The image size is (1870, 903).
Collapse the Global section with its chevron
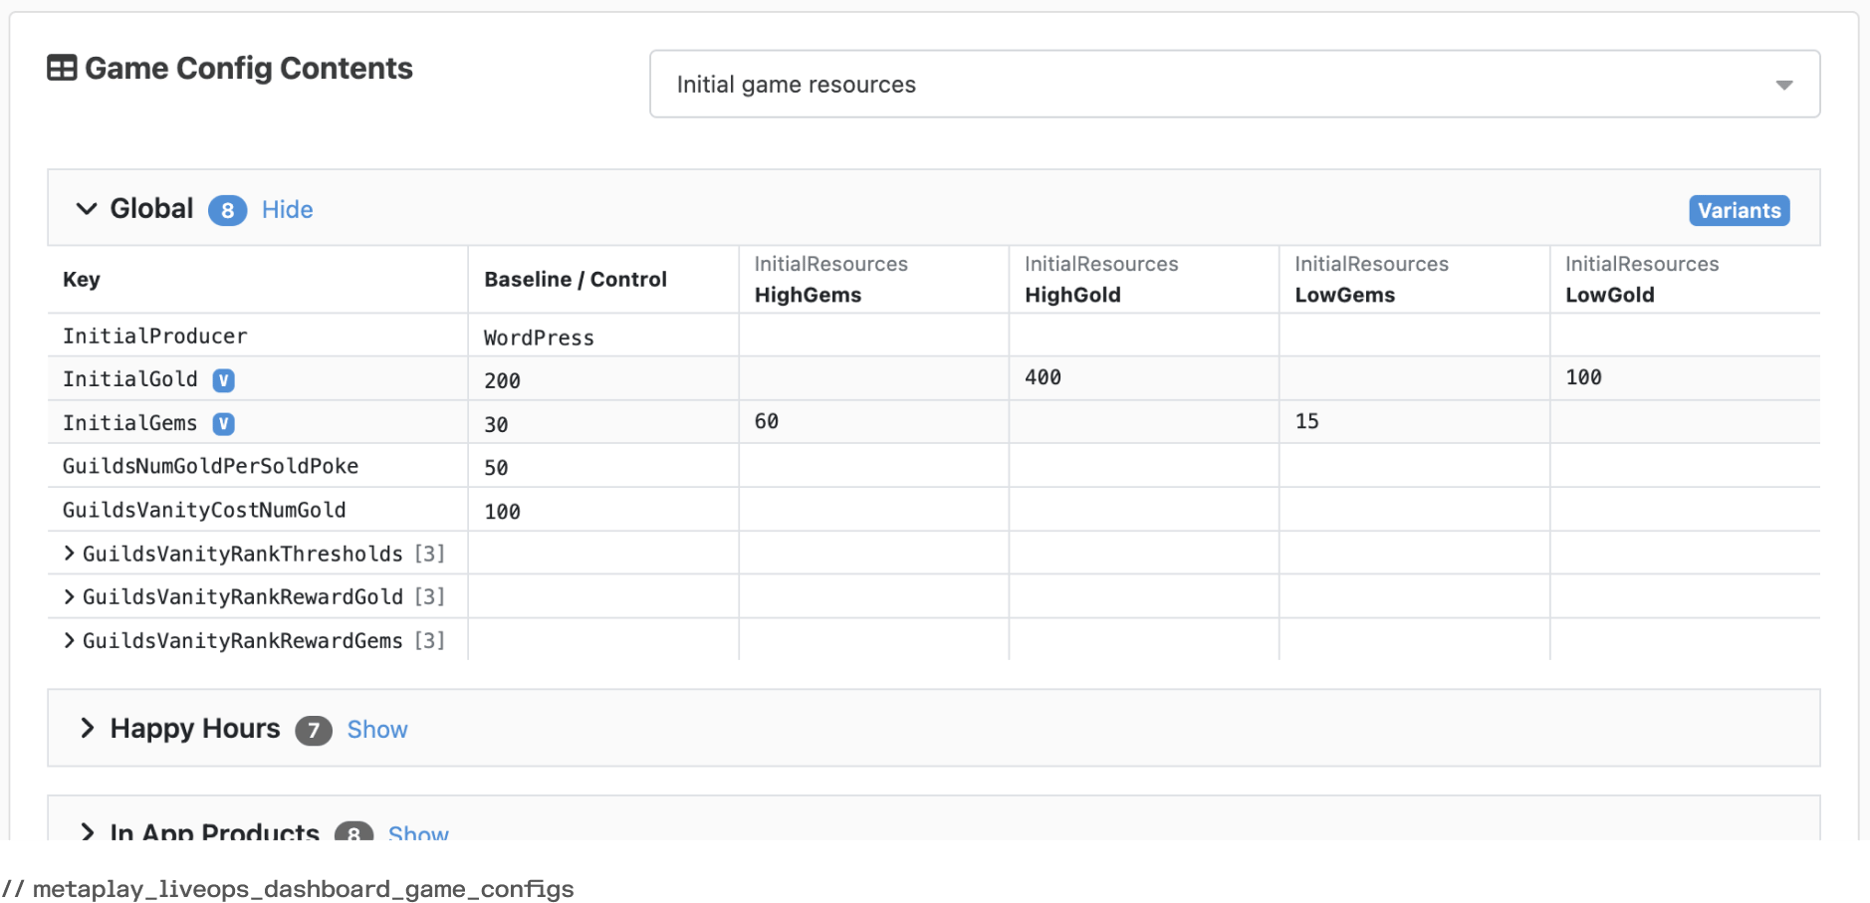[x=86, y=209]
